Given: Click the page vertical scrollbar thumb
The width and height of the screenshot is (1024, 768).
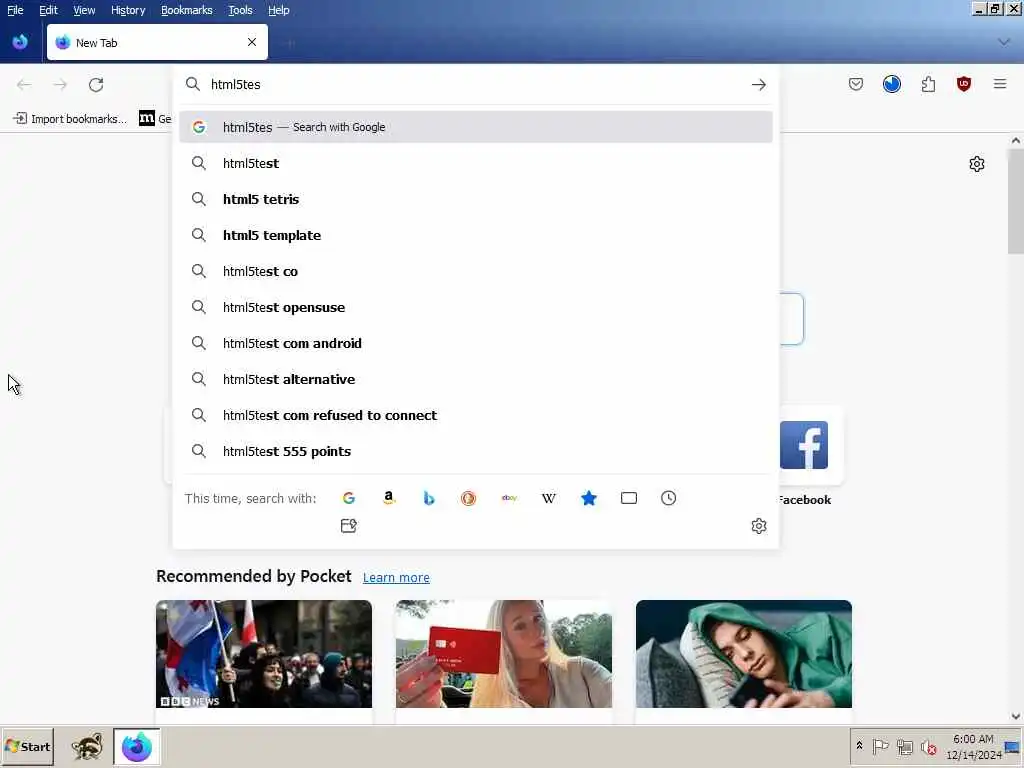Looking at the screenshot, I should click(1016, 201).
